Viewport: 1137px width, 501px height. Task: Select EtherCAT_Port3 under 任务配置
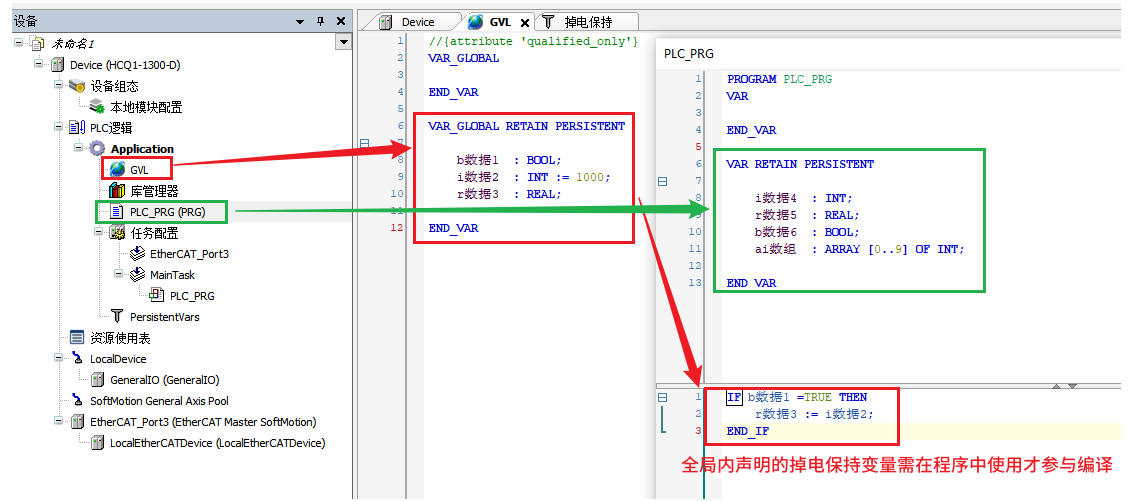click(x=189, y=254)
